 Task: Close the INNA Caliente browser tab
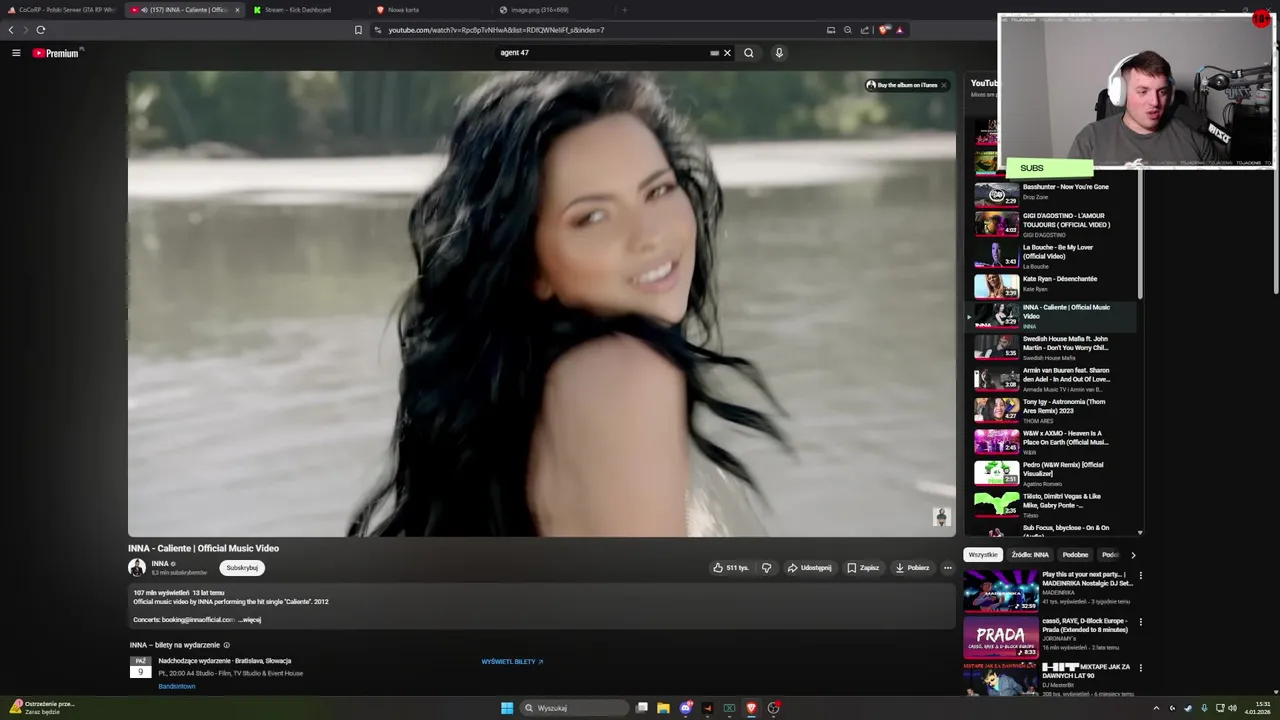[237, 10]
